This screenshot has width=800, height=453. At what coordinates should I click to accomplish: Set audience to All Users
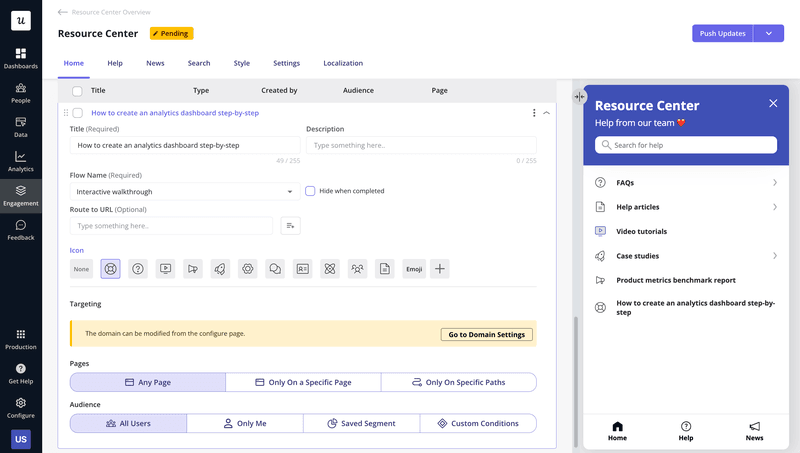pyautogui.click(x=128, y=423)
